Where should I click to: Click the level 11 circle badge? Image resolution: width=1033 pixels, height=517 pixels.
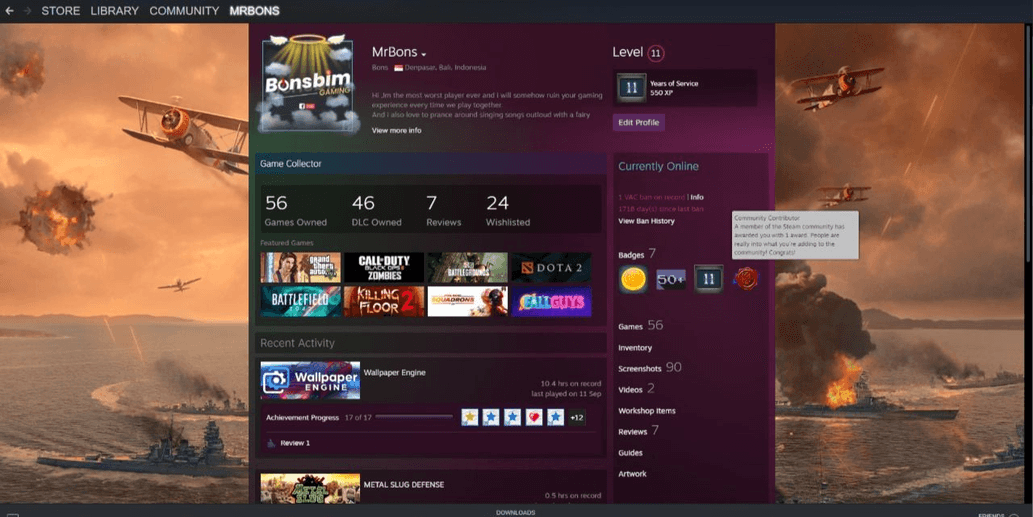point(656,53)
